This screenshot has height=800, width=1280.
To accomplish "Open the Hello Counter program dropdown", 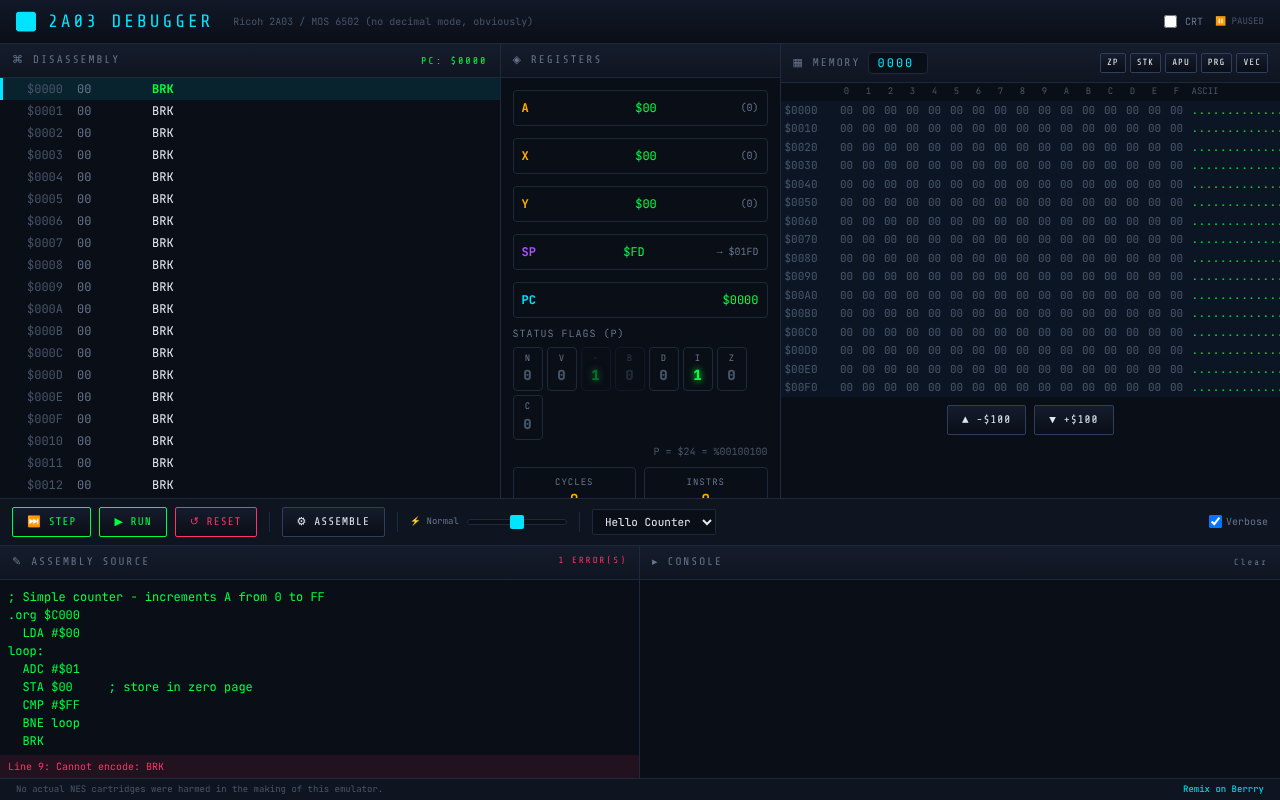I will click(x=653, y=521).
